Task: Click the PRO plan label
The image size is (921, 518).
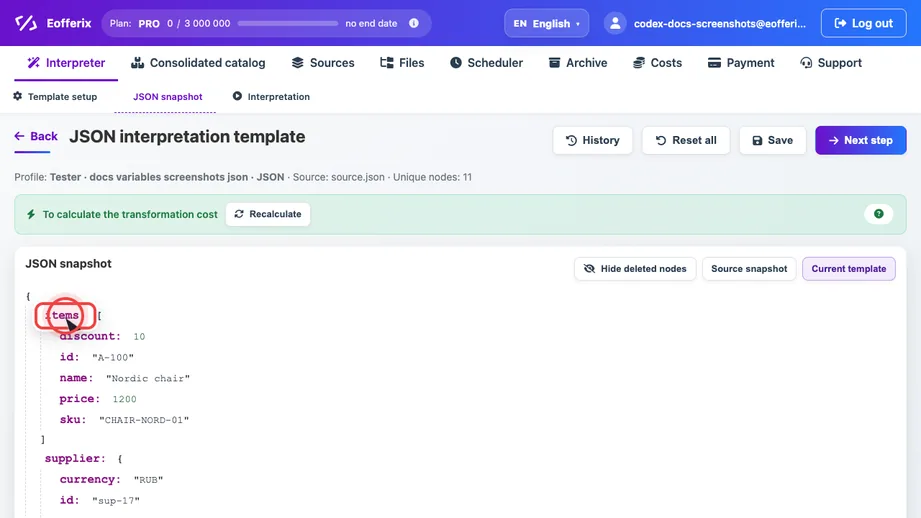Action: pos(149,23)
